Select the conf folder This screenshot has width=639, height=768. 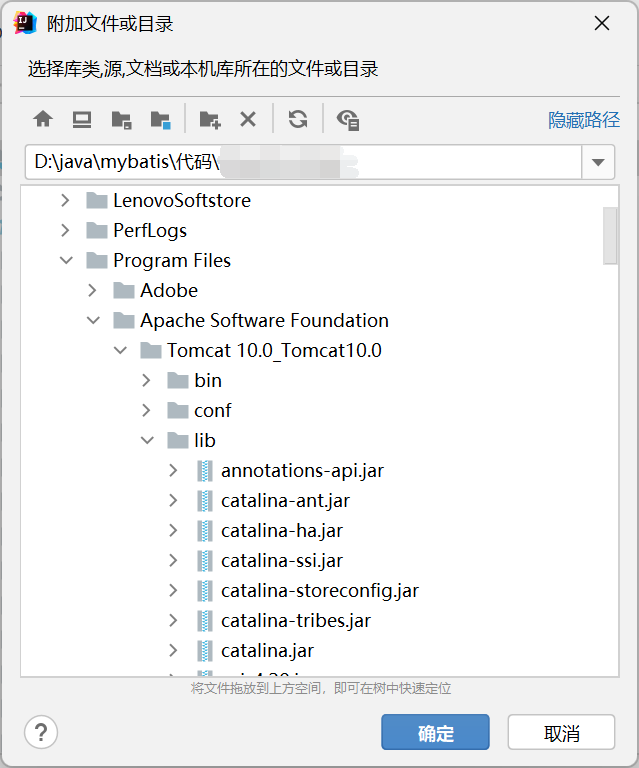(212, 410)
